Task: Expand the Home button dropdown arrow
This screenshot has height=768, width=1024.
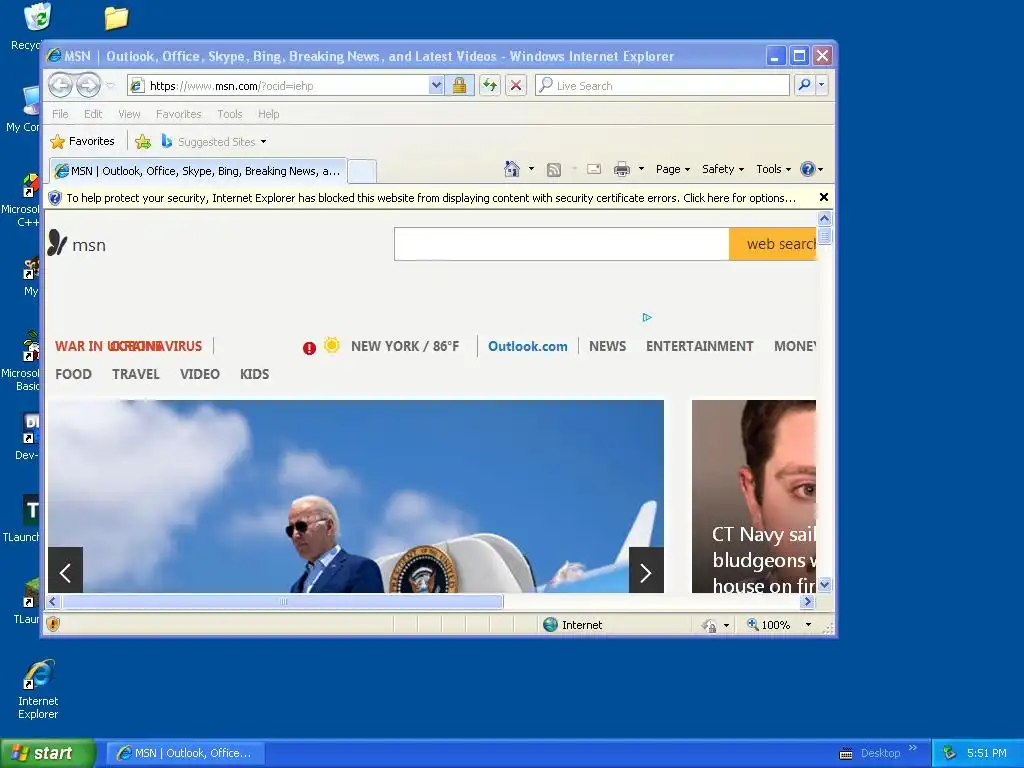Action: pos(532,169)
